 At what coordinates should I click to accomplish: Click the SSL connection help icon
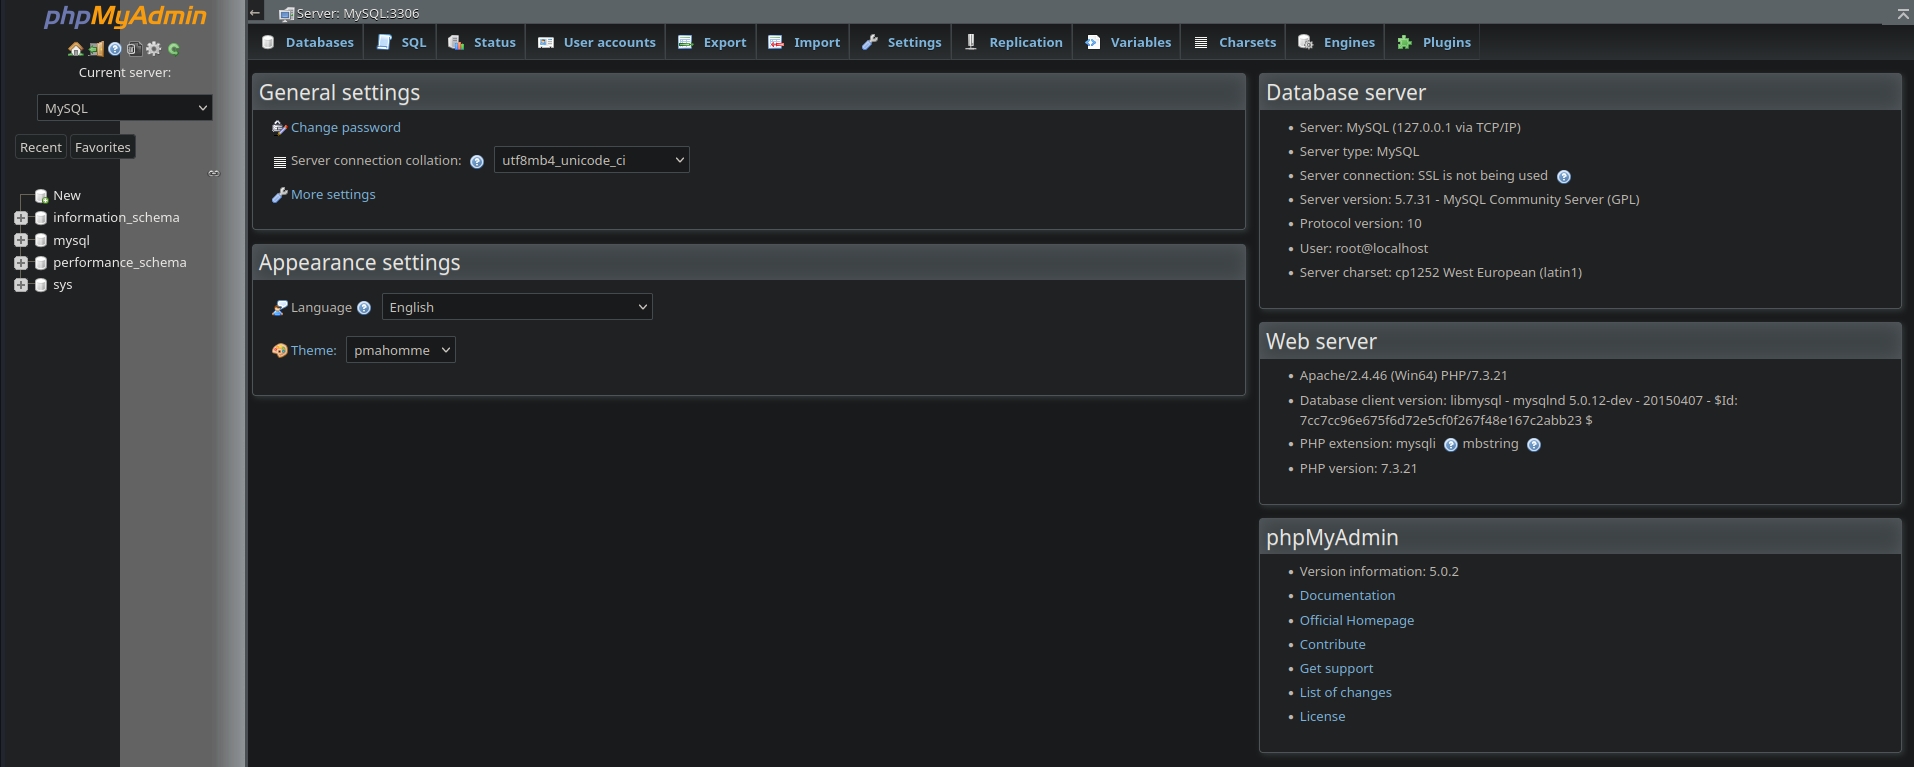(x=1564, y=177)
